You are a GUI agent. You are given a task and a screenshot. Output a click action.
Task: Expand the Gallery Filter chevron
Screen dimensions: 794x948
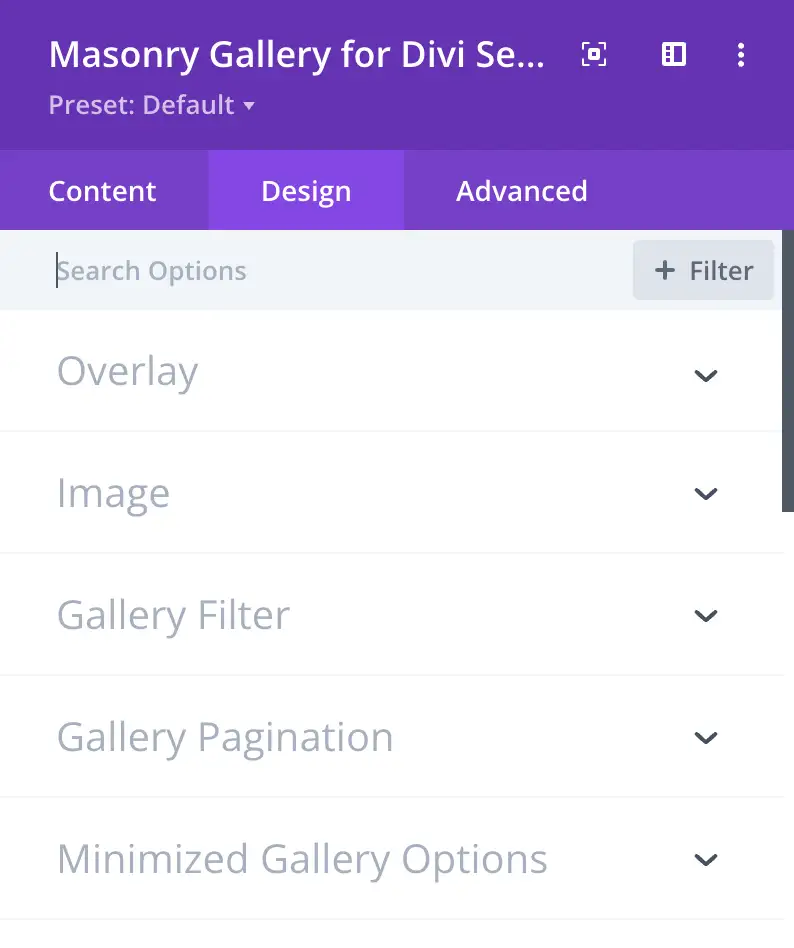tap(706, 616)
